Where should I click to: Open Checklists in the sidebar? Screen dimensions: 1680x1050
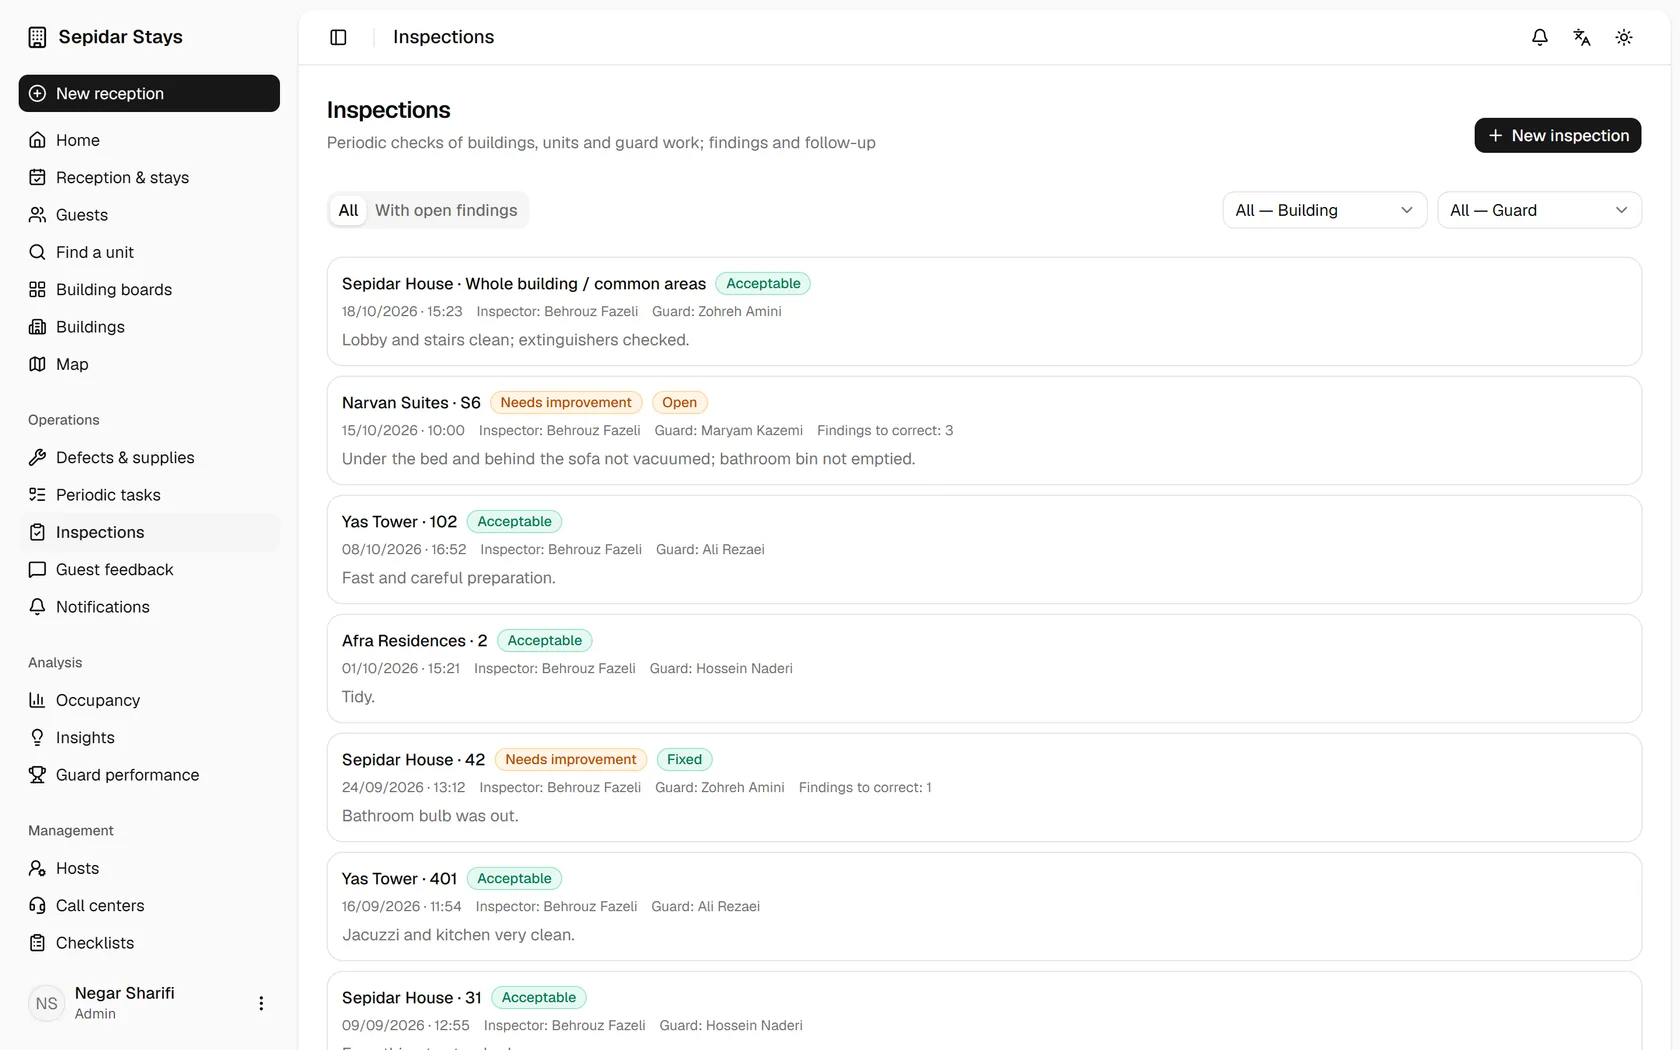[149, 943]
